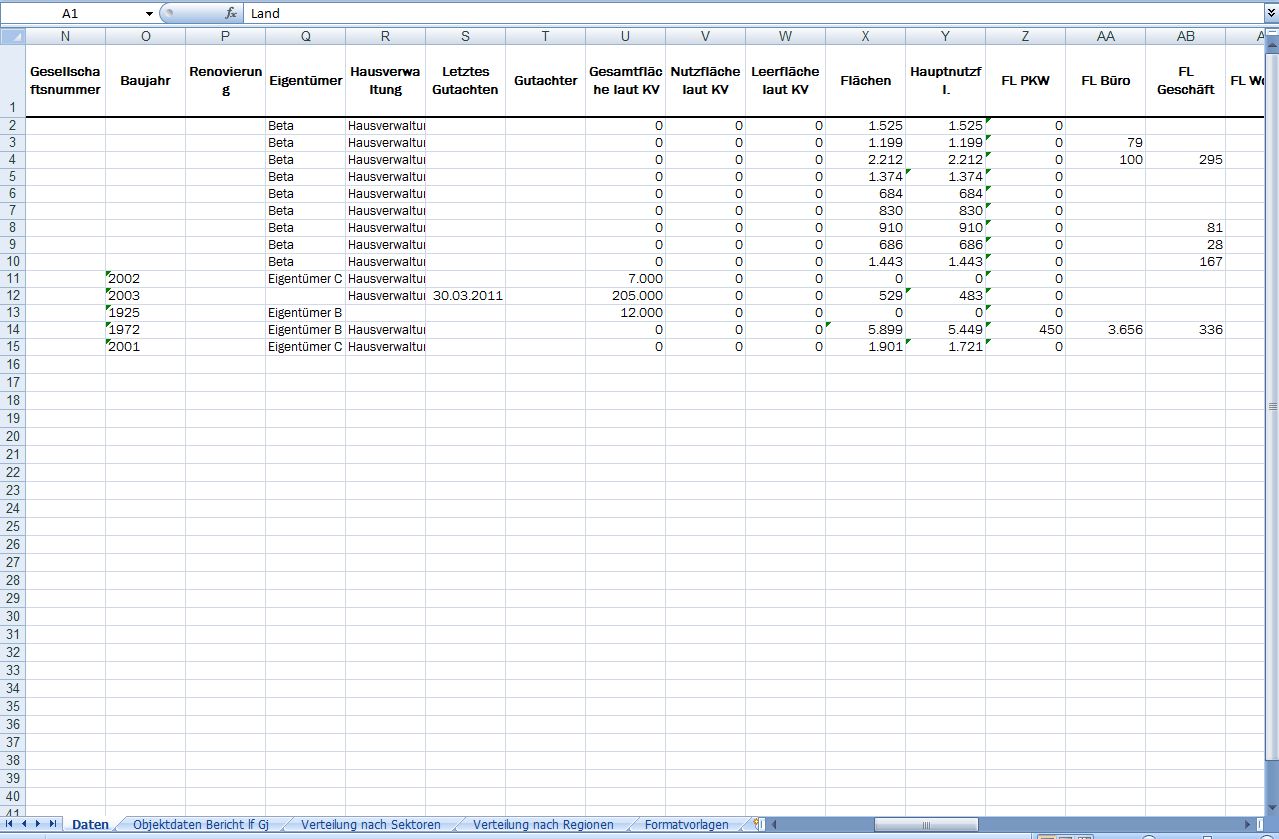The image size is (1279, 839).
Task: Select column Y header
Action: pyautogui.click(x=946, y=36)
